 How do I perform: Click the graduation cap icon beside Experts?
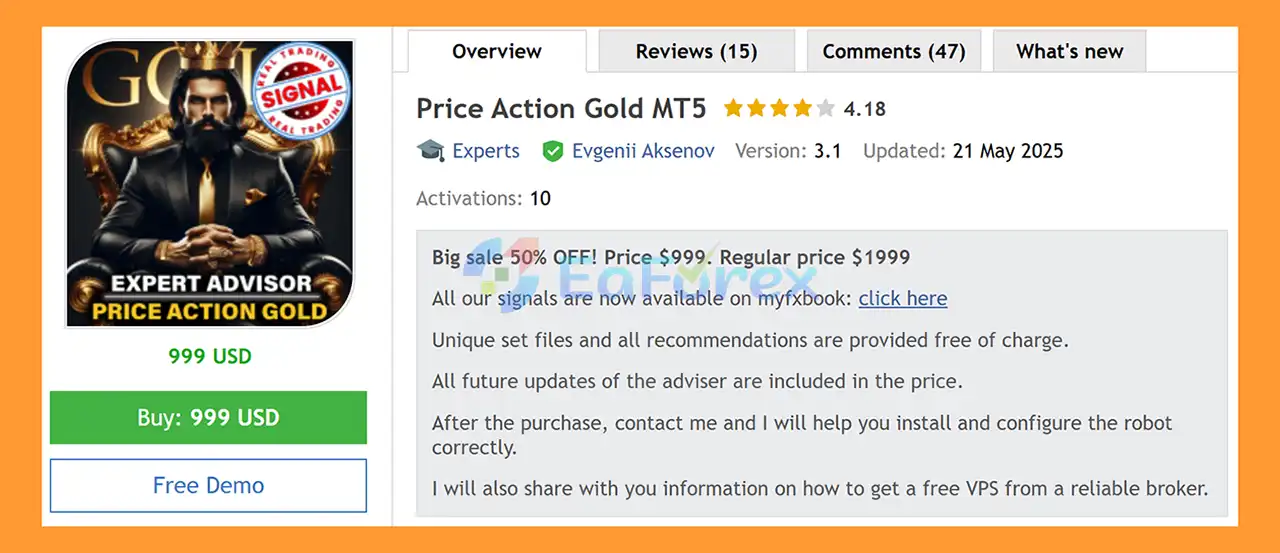point(431,151)
